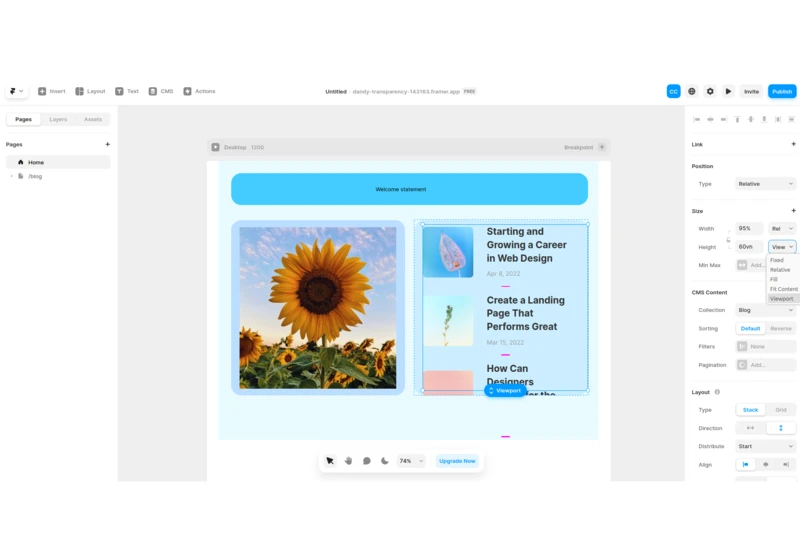800x560 pixels.
Task: Click align vertical center icon
Action: pyautogui.click(x=751, y=119)
